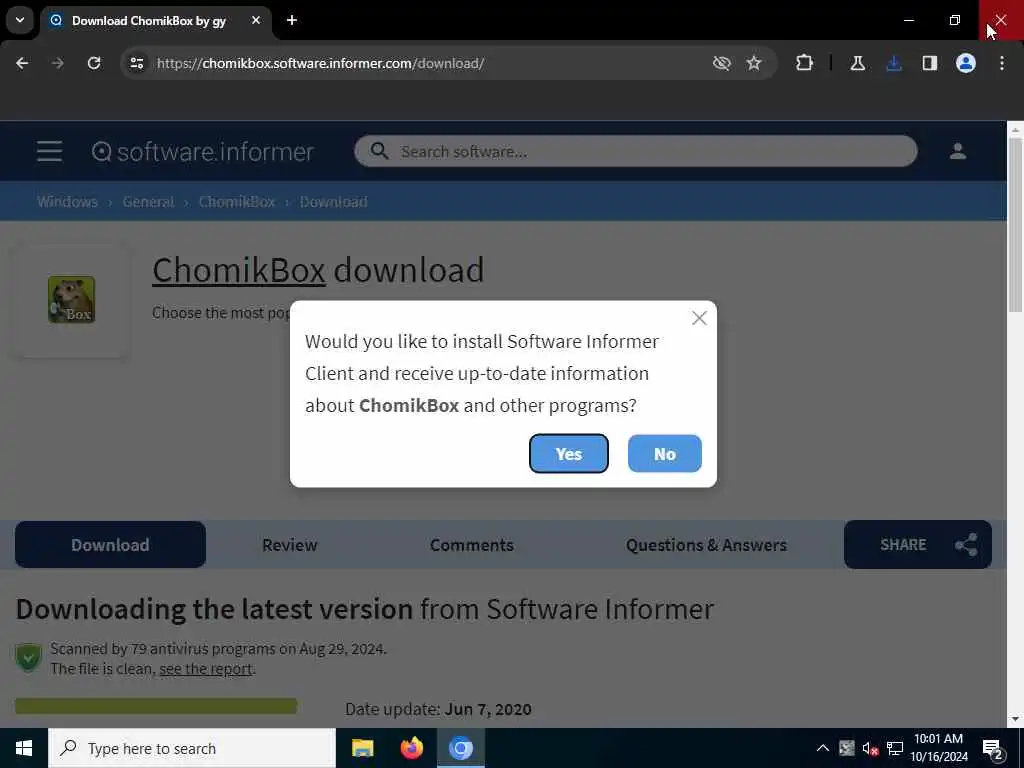Toggle the side panel
Image resolution: width=1024 pixels, height=768 pixels.
coord(929,63)
